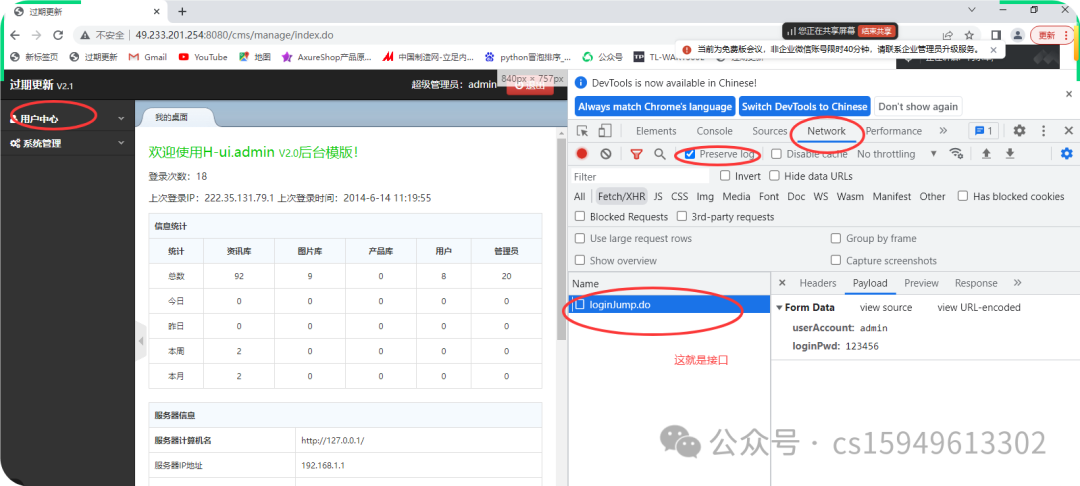1080x486 pixels.
Task: Toggle the device toolbar icon
Action: [x=605, y=131]
